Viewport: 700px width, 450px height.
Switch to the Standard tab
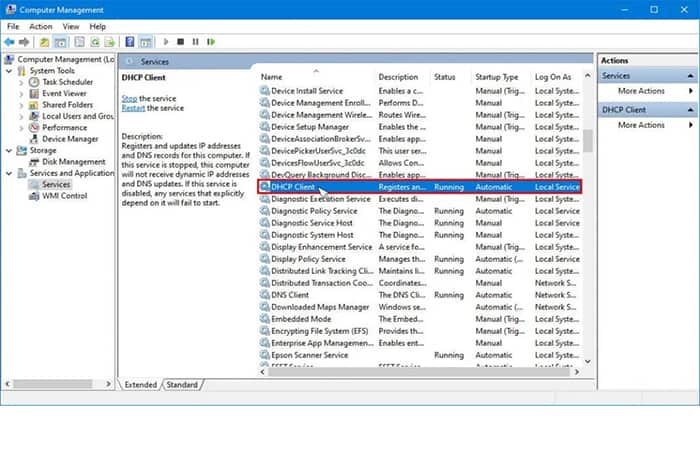tap(182, 385)
